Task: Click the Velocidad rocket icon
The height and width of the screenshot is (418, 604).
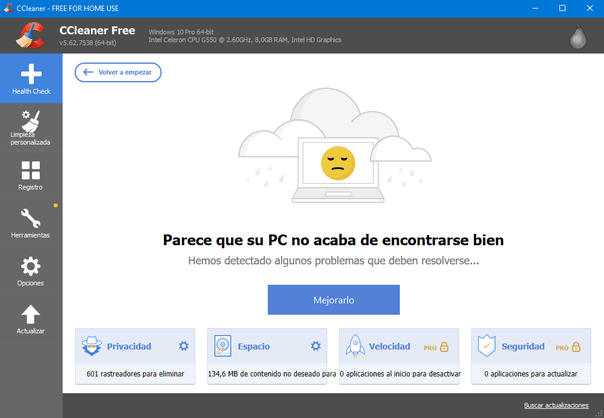Action: pos(355,346)
